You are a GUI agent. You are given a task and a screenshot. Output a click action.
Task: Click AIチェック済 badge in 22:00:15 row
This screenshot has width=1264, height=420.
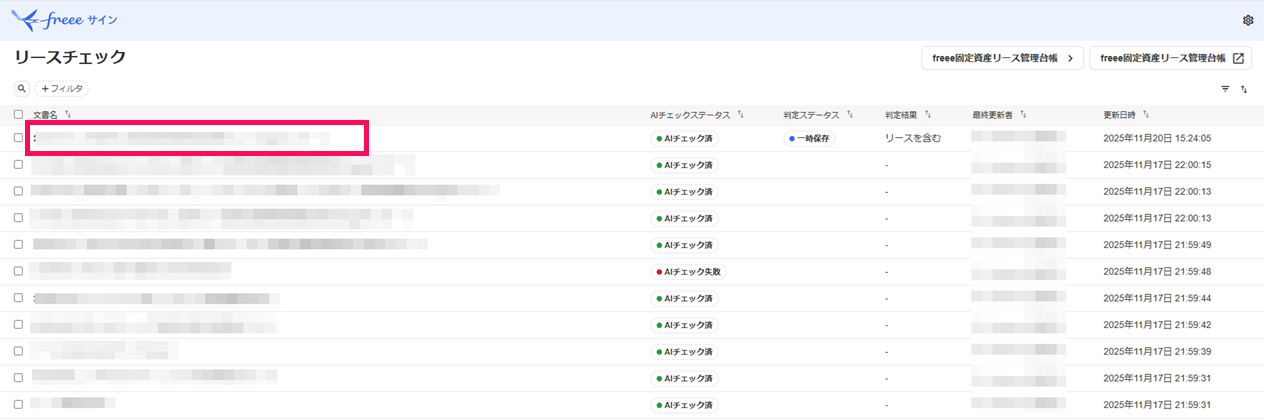tap(684, 165)
